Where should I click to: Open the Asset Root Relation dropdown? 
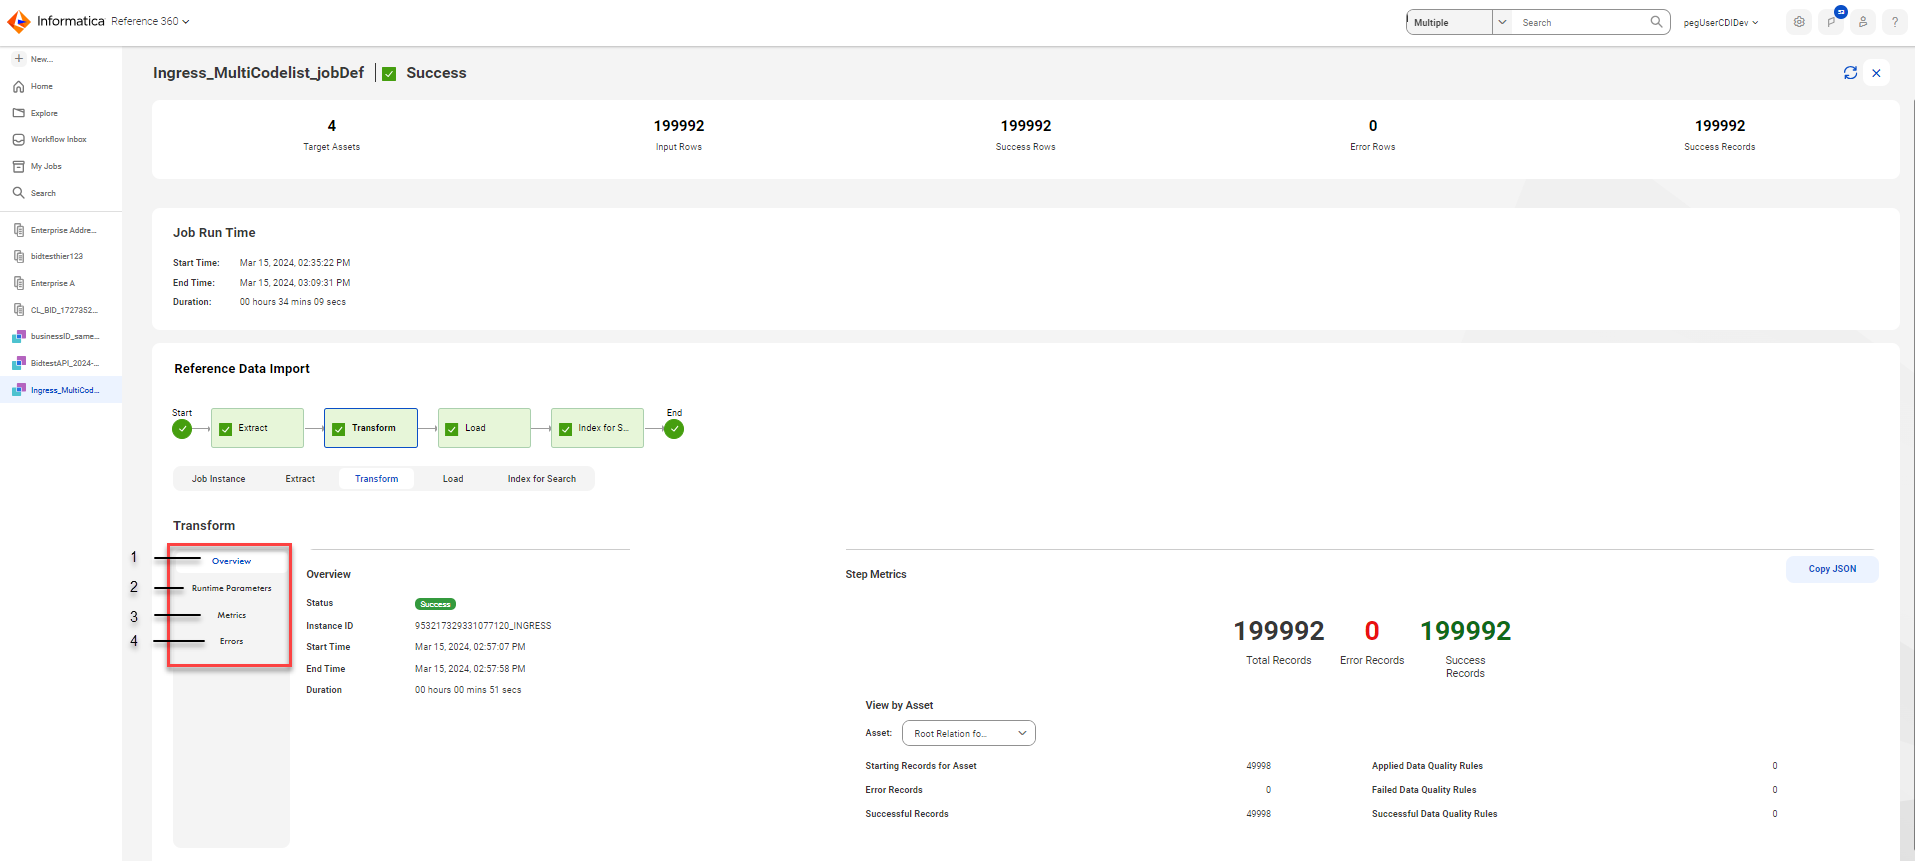click(968, 733)
